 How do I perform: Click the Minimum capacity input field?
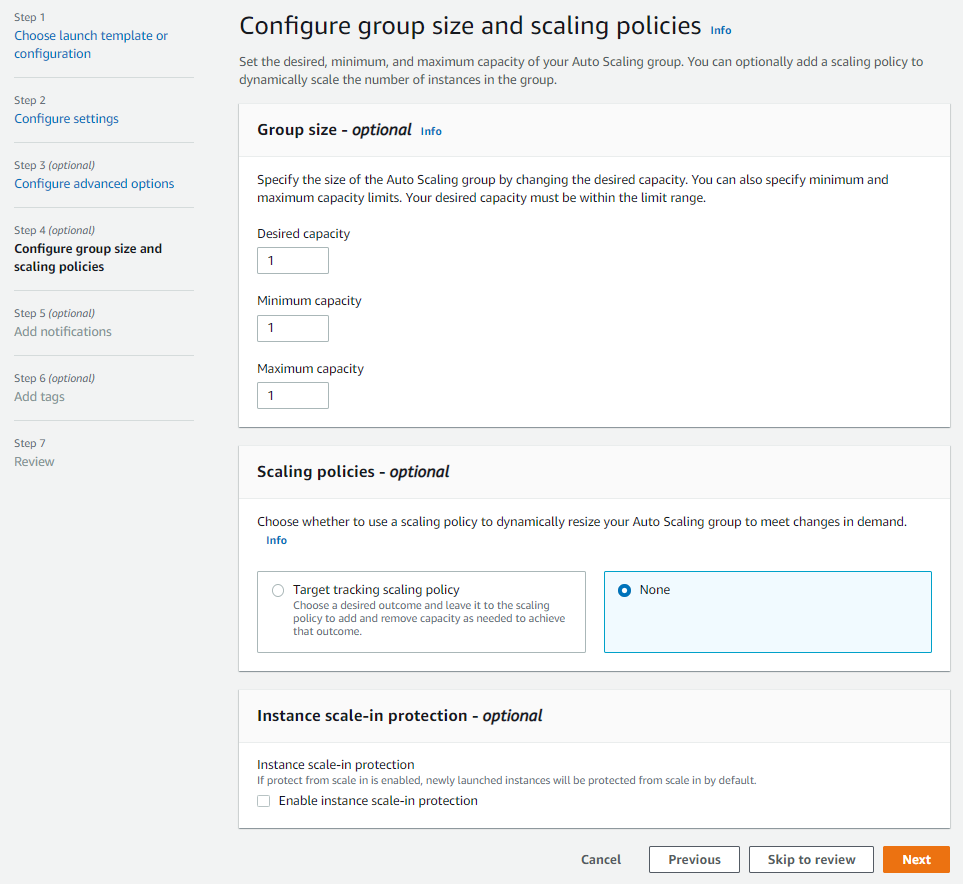tap(293, 328)
